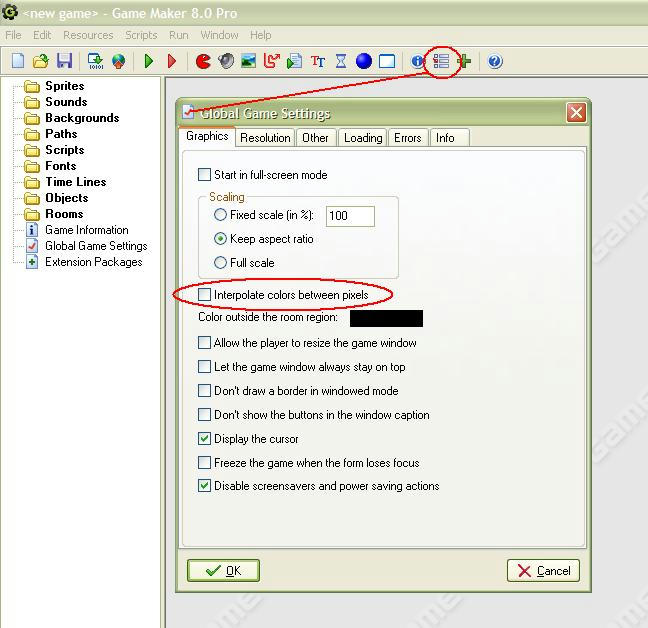Create a path icon
The image size is (648, 628).
tap(272, 61)
